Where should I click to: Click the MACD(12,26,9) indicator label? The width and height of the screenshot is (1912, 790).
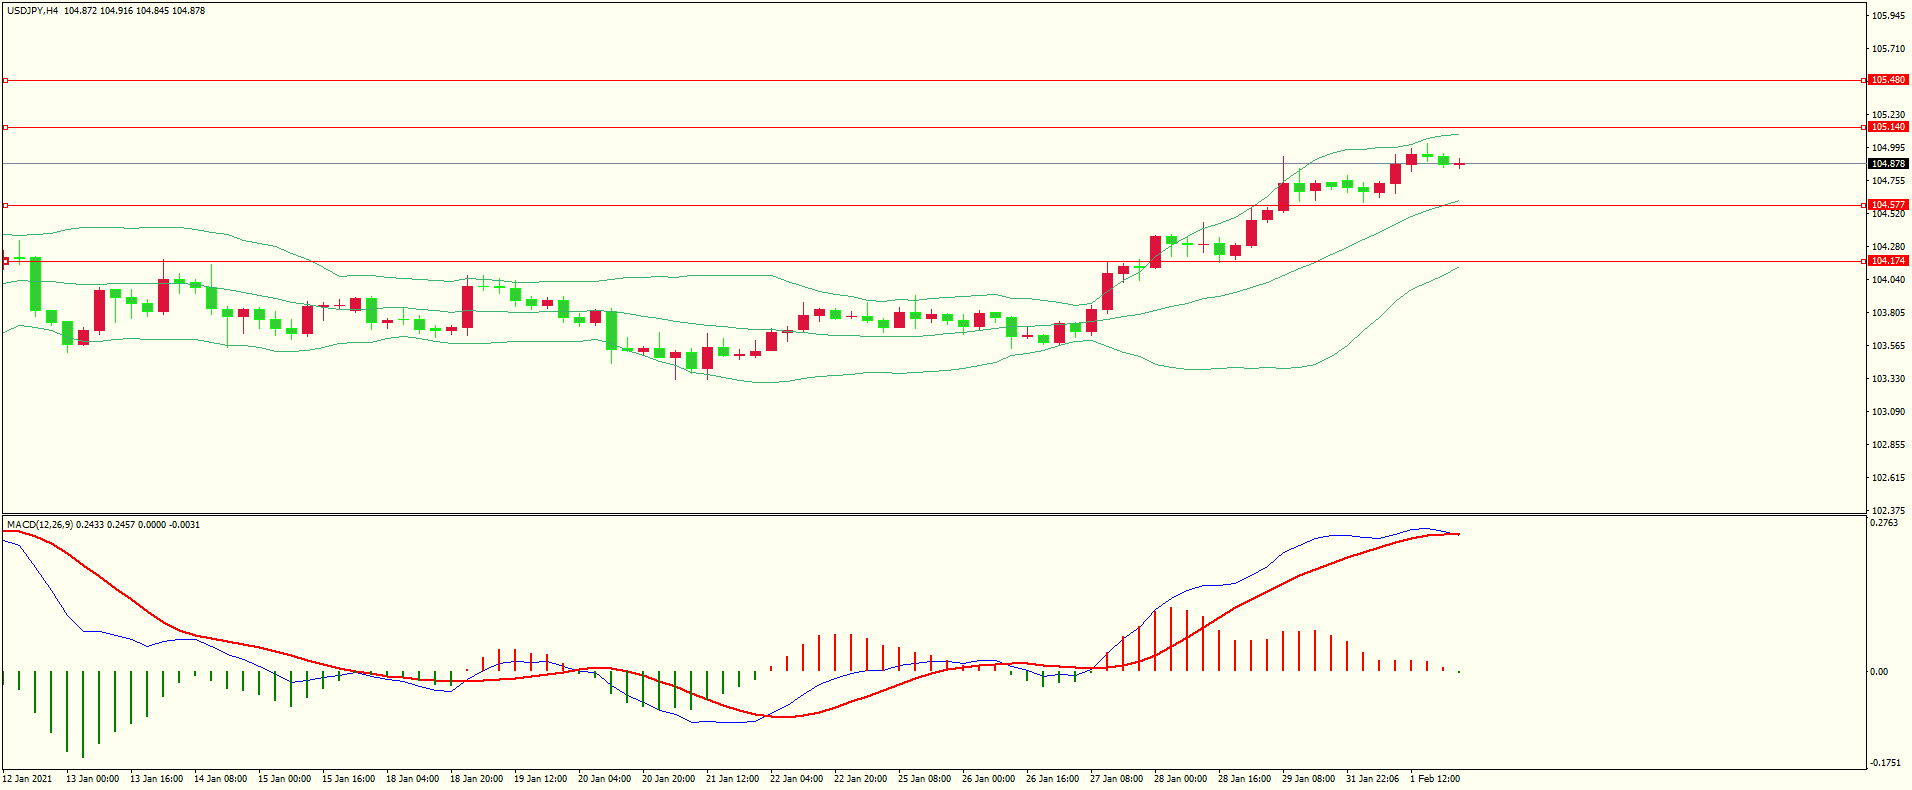[x=39, y=525]
